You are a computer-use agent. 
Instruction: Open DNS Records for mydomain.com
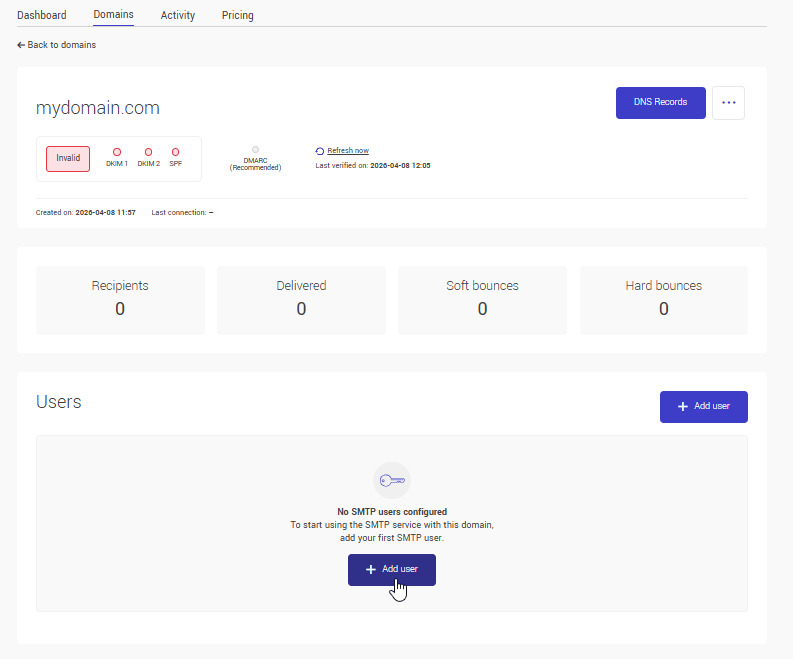(x=660, y=102)
